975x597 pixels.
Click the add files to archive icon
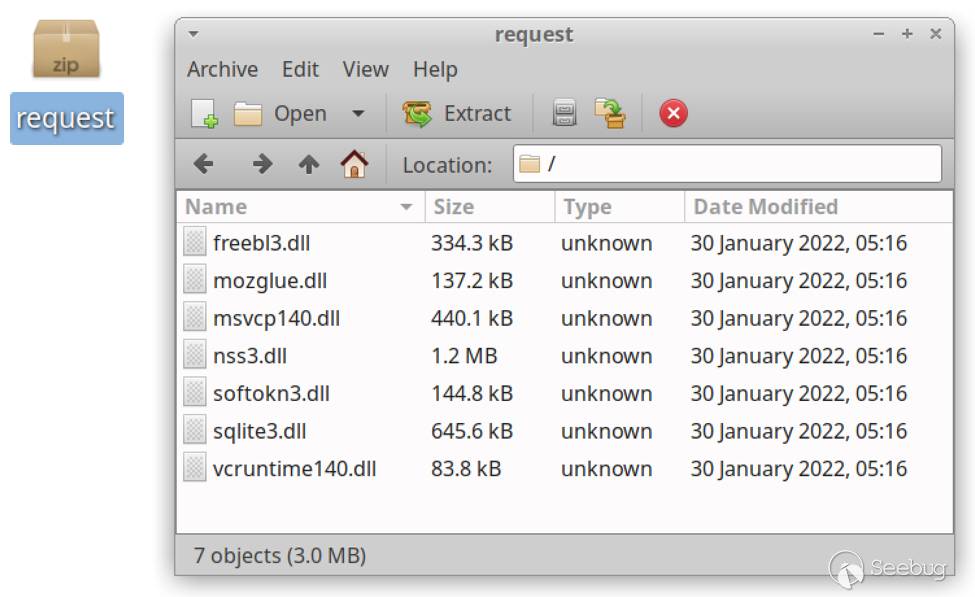(x=565, y=114)
